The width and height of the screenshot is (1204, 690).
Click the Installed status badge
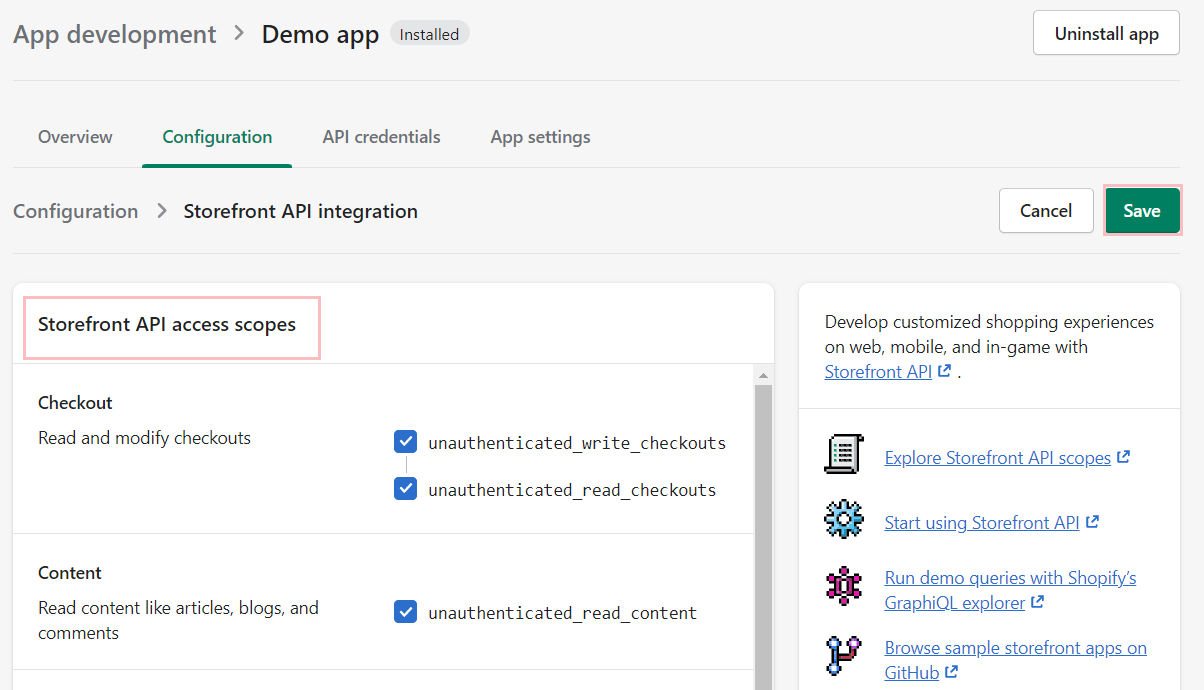(429, 34)
